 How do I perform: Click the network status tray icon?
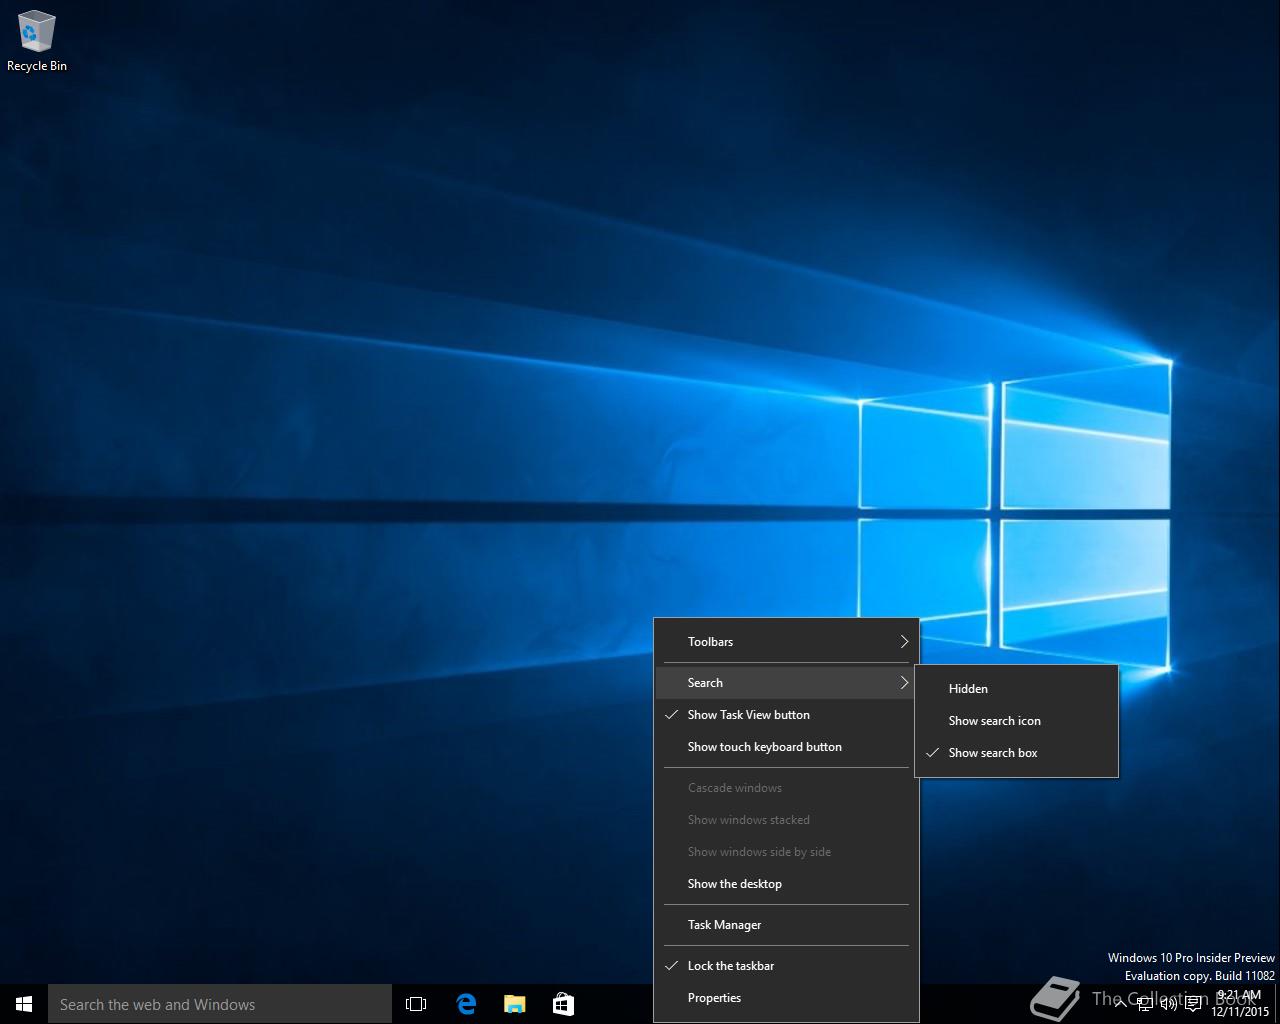coord(1145,1004)
